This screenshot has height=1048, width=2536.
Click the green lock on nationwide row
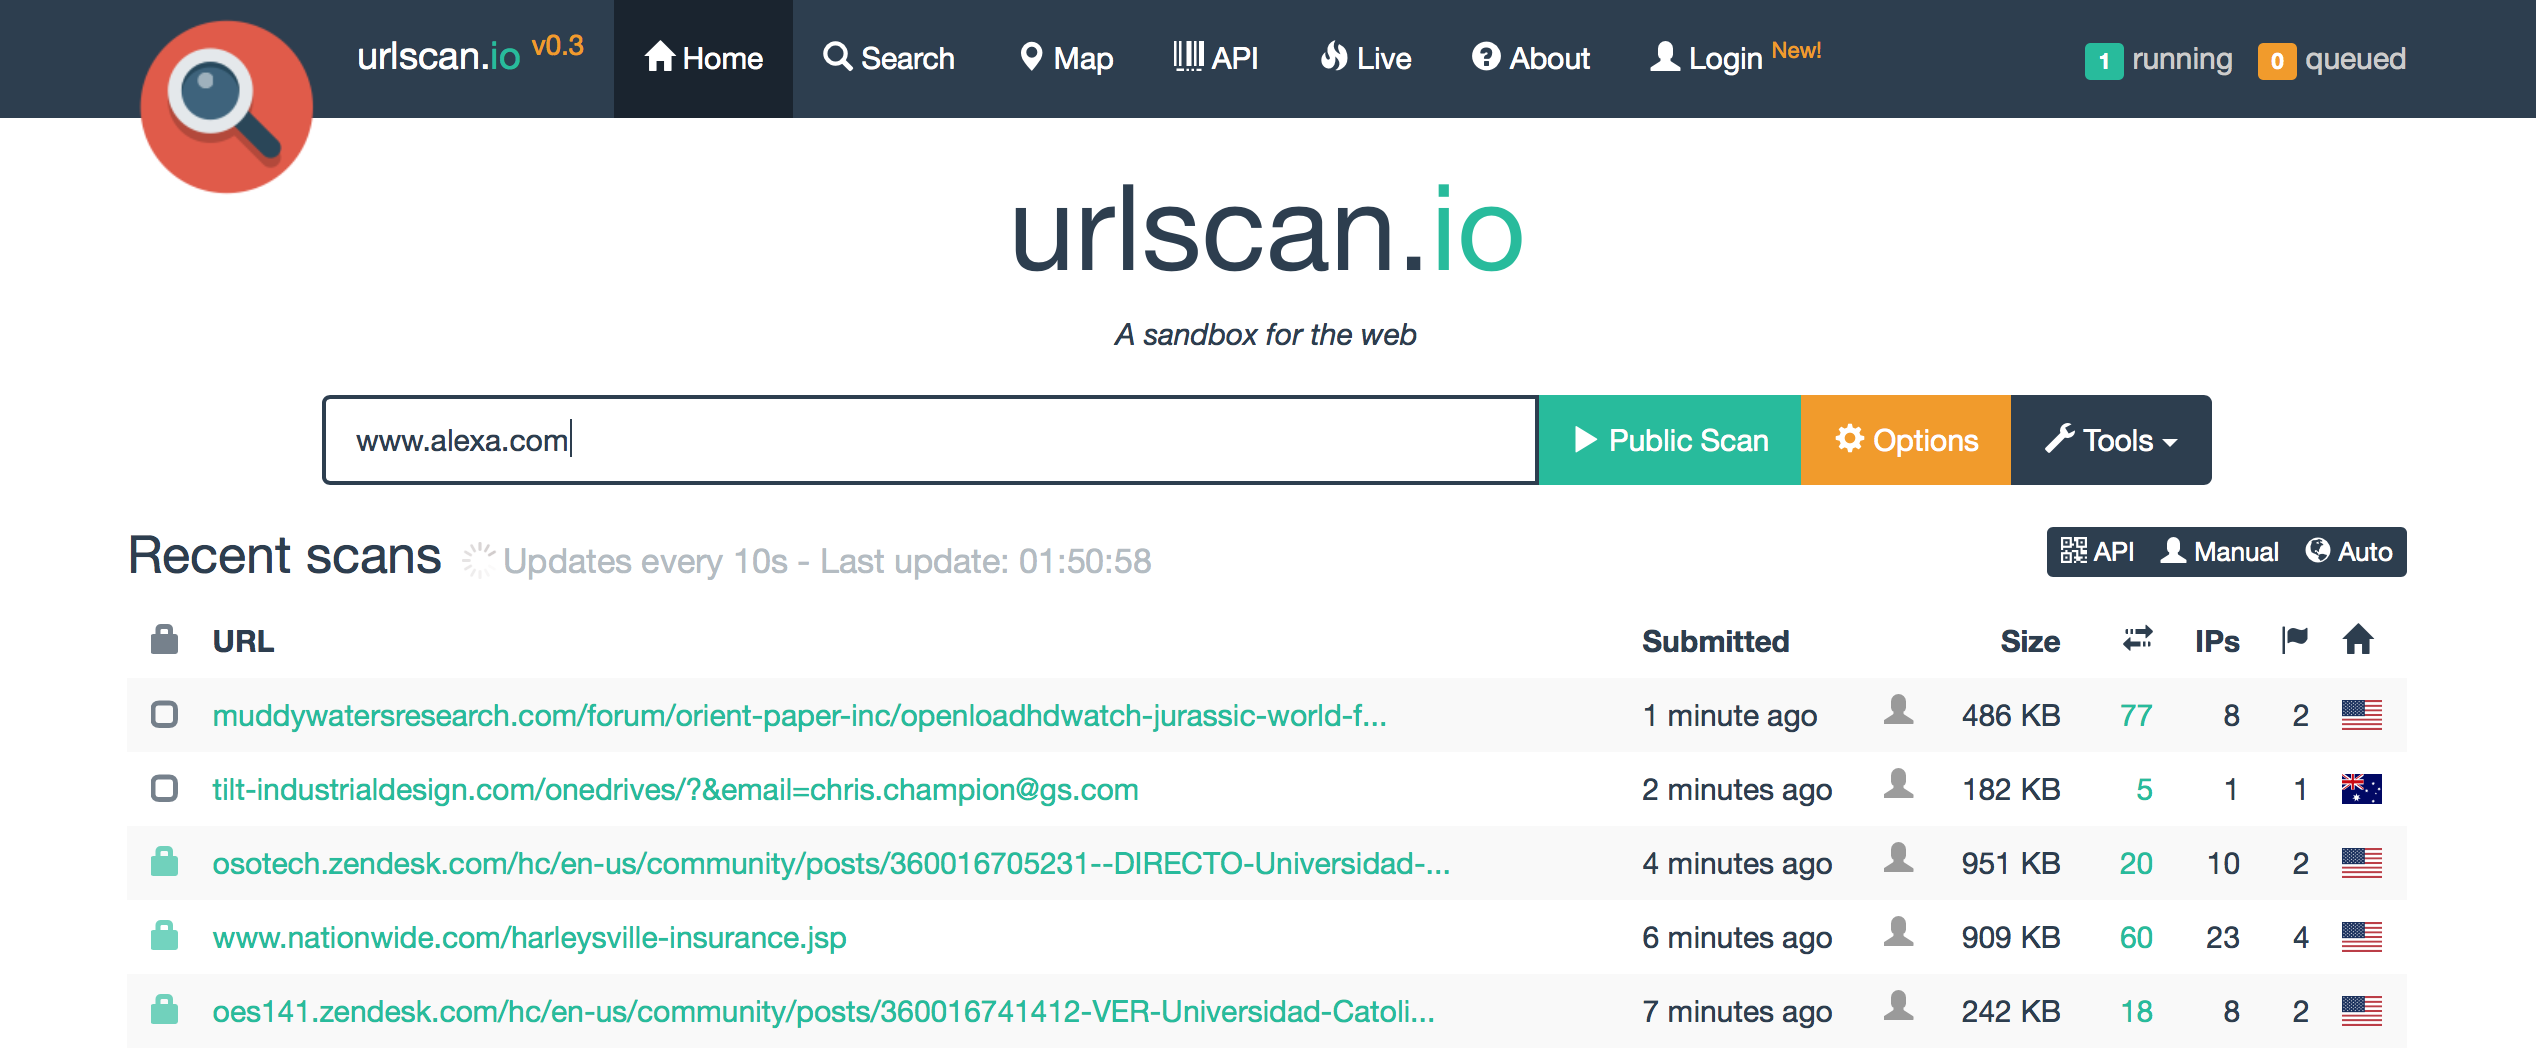point(164,935)
